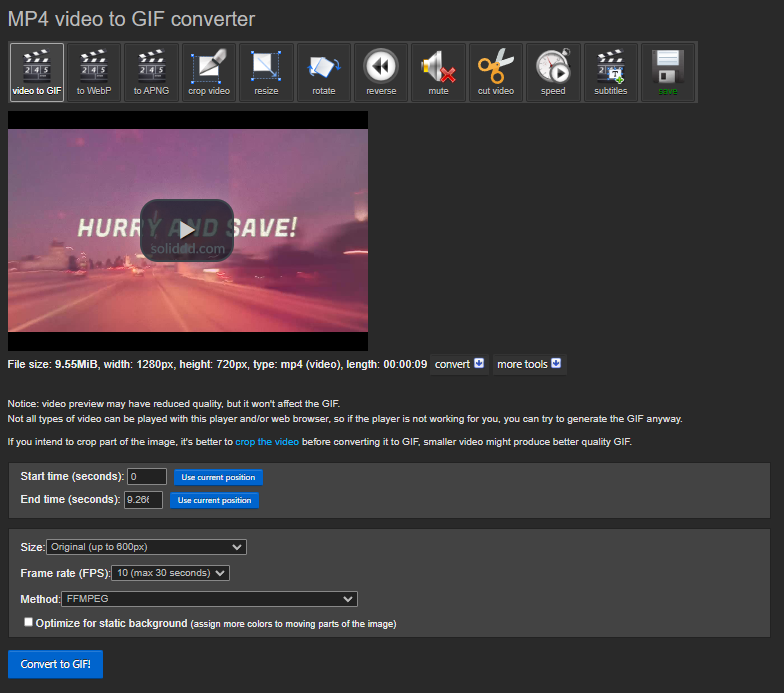Screen dimensions: 784x693
Task: Click the Start time input field
Action: tap(146, 476)
